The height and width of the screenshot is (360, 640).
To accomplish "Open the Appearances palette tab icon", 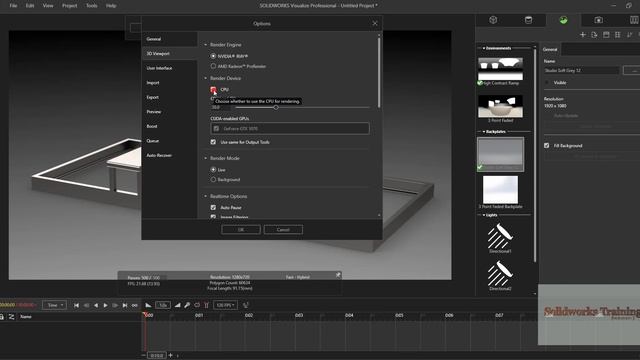I will tap(528, 20).
